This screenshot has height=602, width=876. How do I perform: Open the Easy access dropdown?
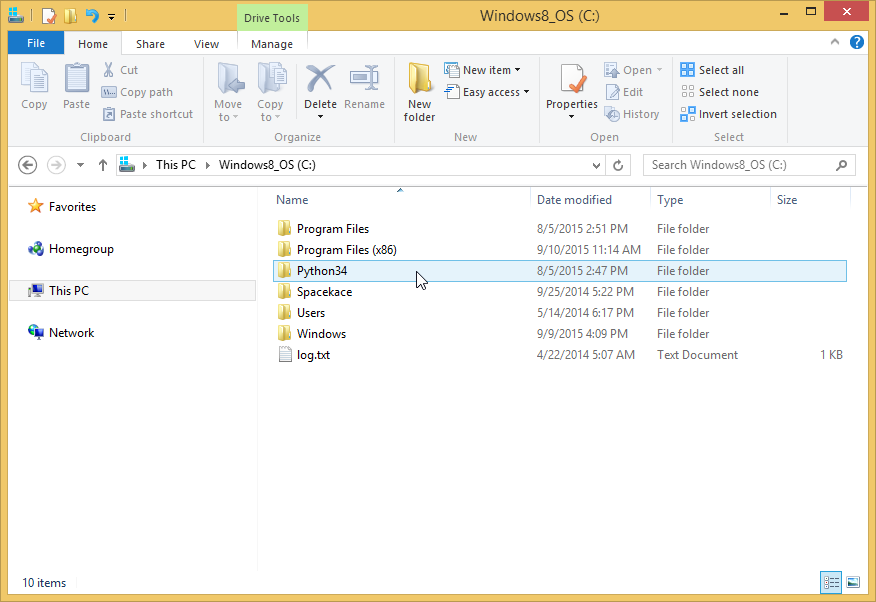click(x=527, y=92)
